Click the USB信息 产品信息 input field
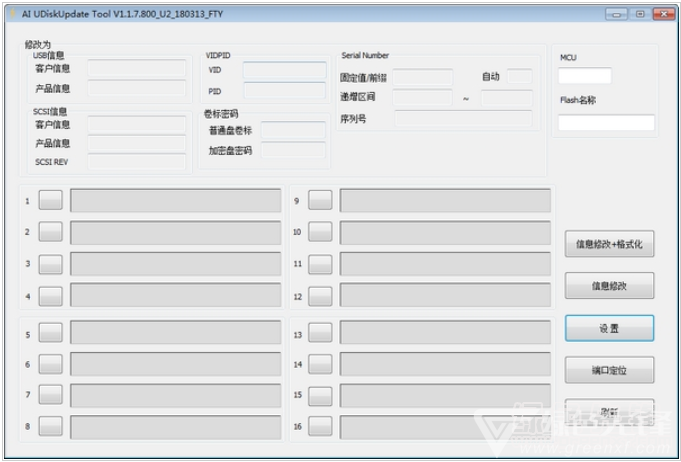The height and width of the screenshot is (462, 681). click(x=136, y=88)
